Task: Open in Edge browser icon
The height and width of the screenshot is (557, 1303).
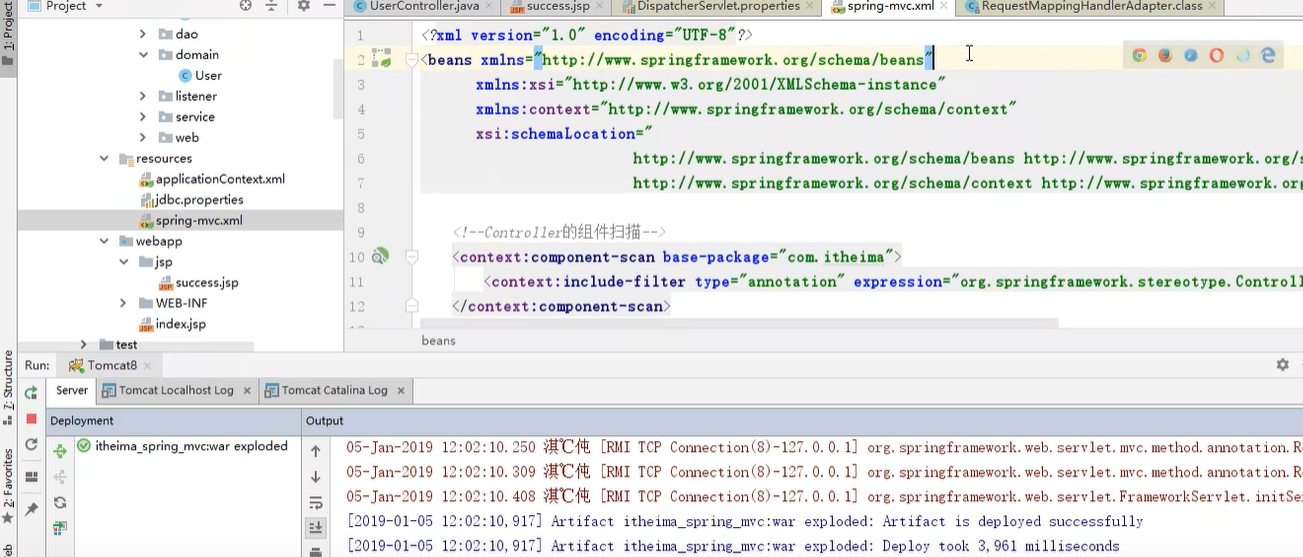Action: (x=1269, y=56)
